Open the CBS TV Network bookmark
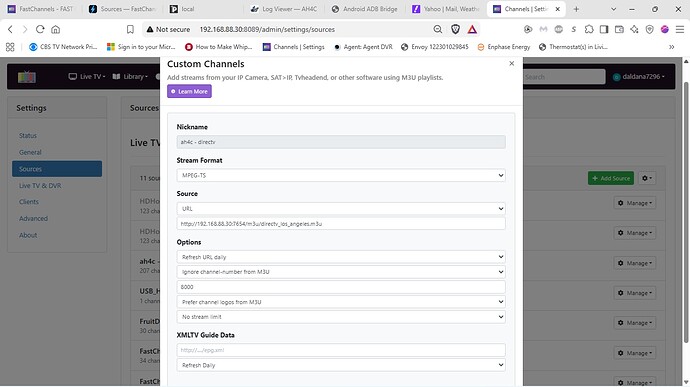The height and width of the screenshot is (387, 690). point(63,47)
